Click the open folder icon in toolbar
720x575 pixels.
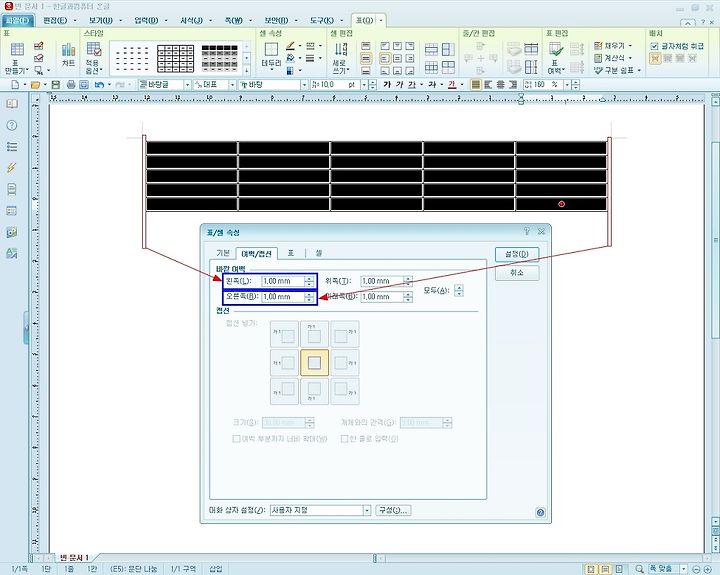(x=35, y=85)
